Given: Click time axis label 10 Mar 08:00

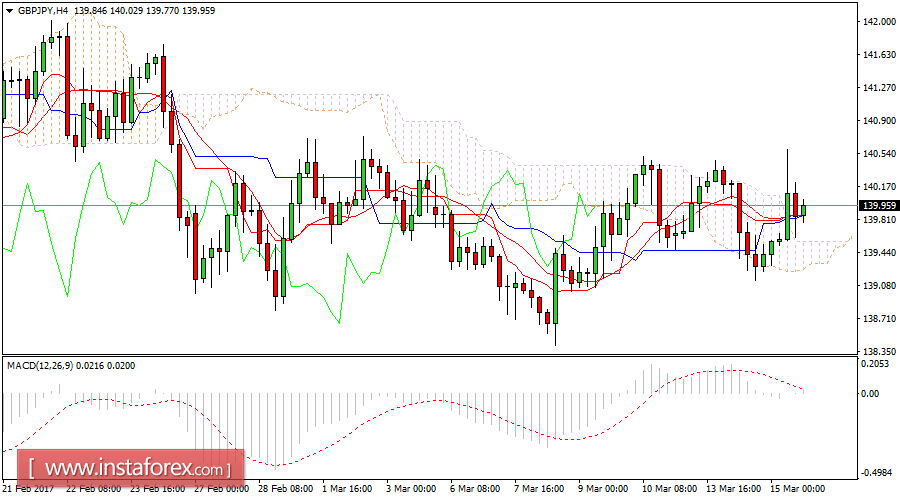Looking at the screenshot, I should coord(670,489).
